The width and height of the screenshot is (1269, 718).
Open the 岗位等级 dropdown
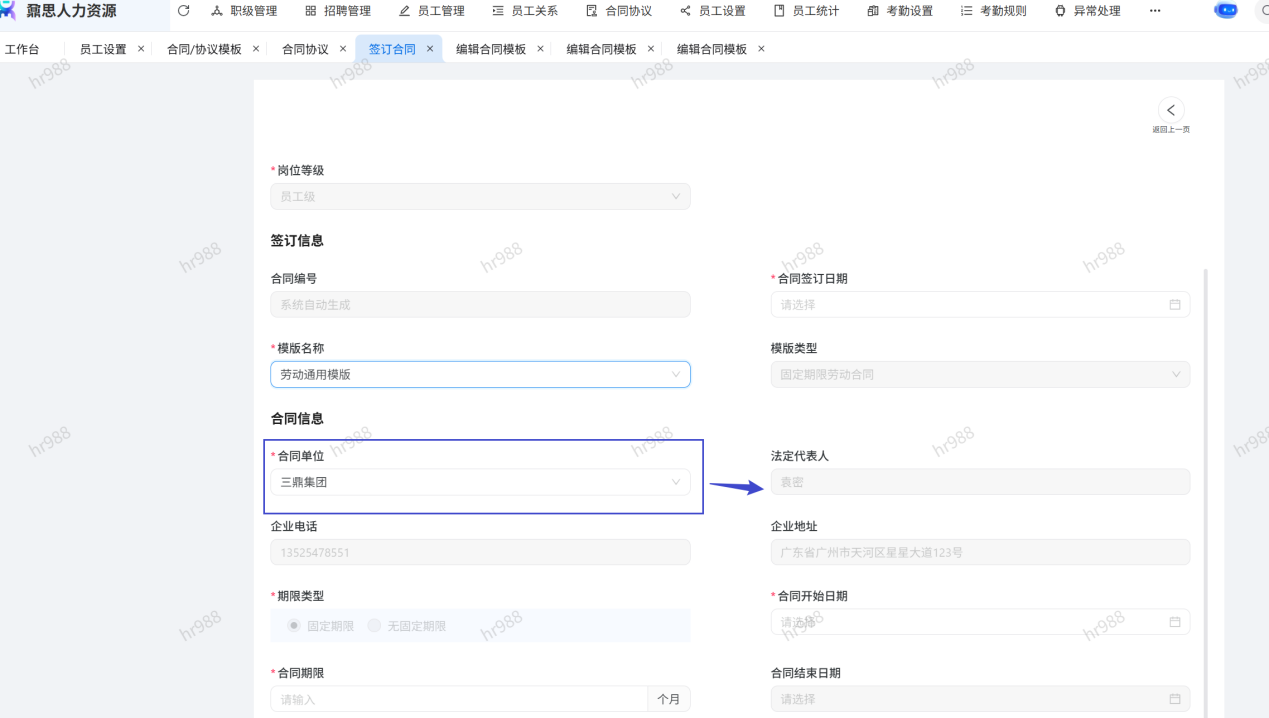tap(480, 197)
